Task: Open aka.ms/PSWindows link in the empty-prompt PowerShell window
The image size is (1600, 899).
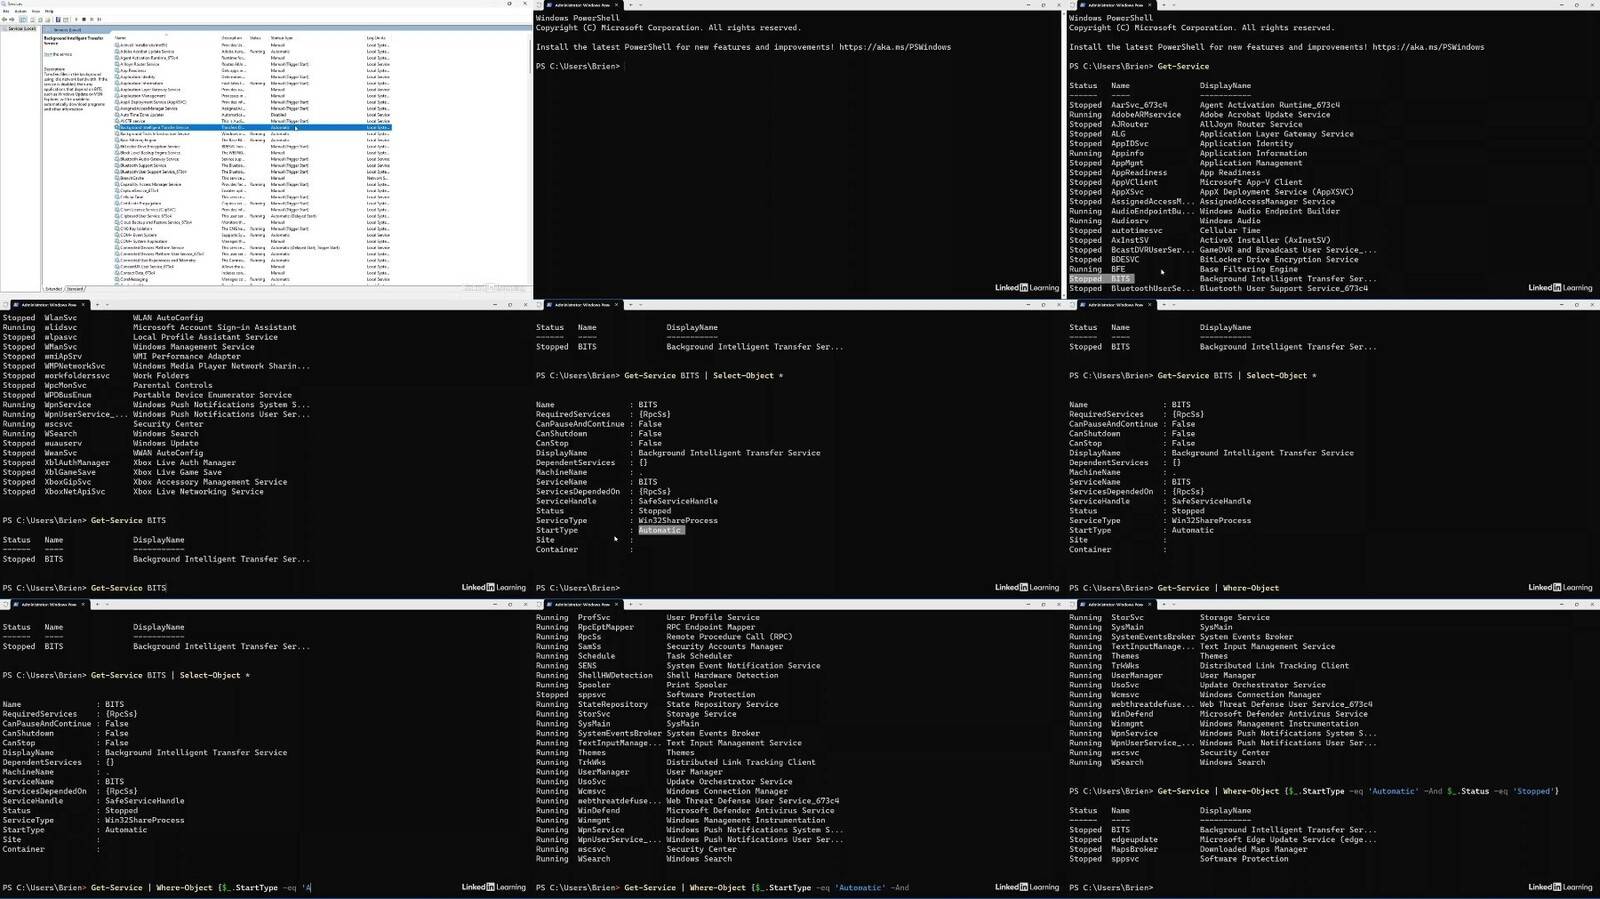Action: (894, 47)
